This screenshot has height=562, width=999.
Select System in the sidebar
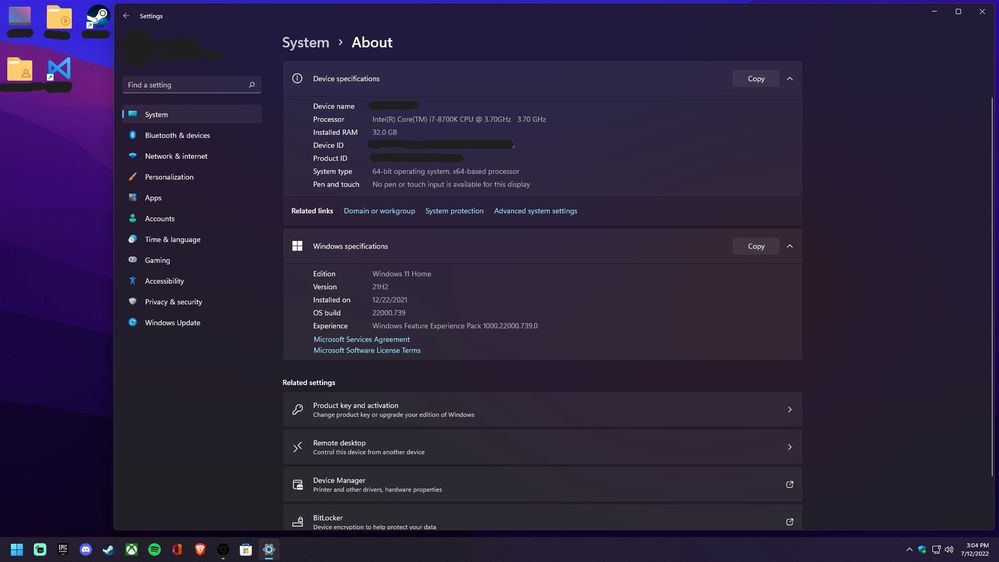point(192,114)
